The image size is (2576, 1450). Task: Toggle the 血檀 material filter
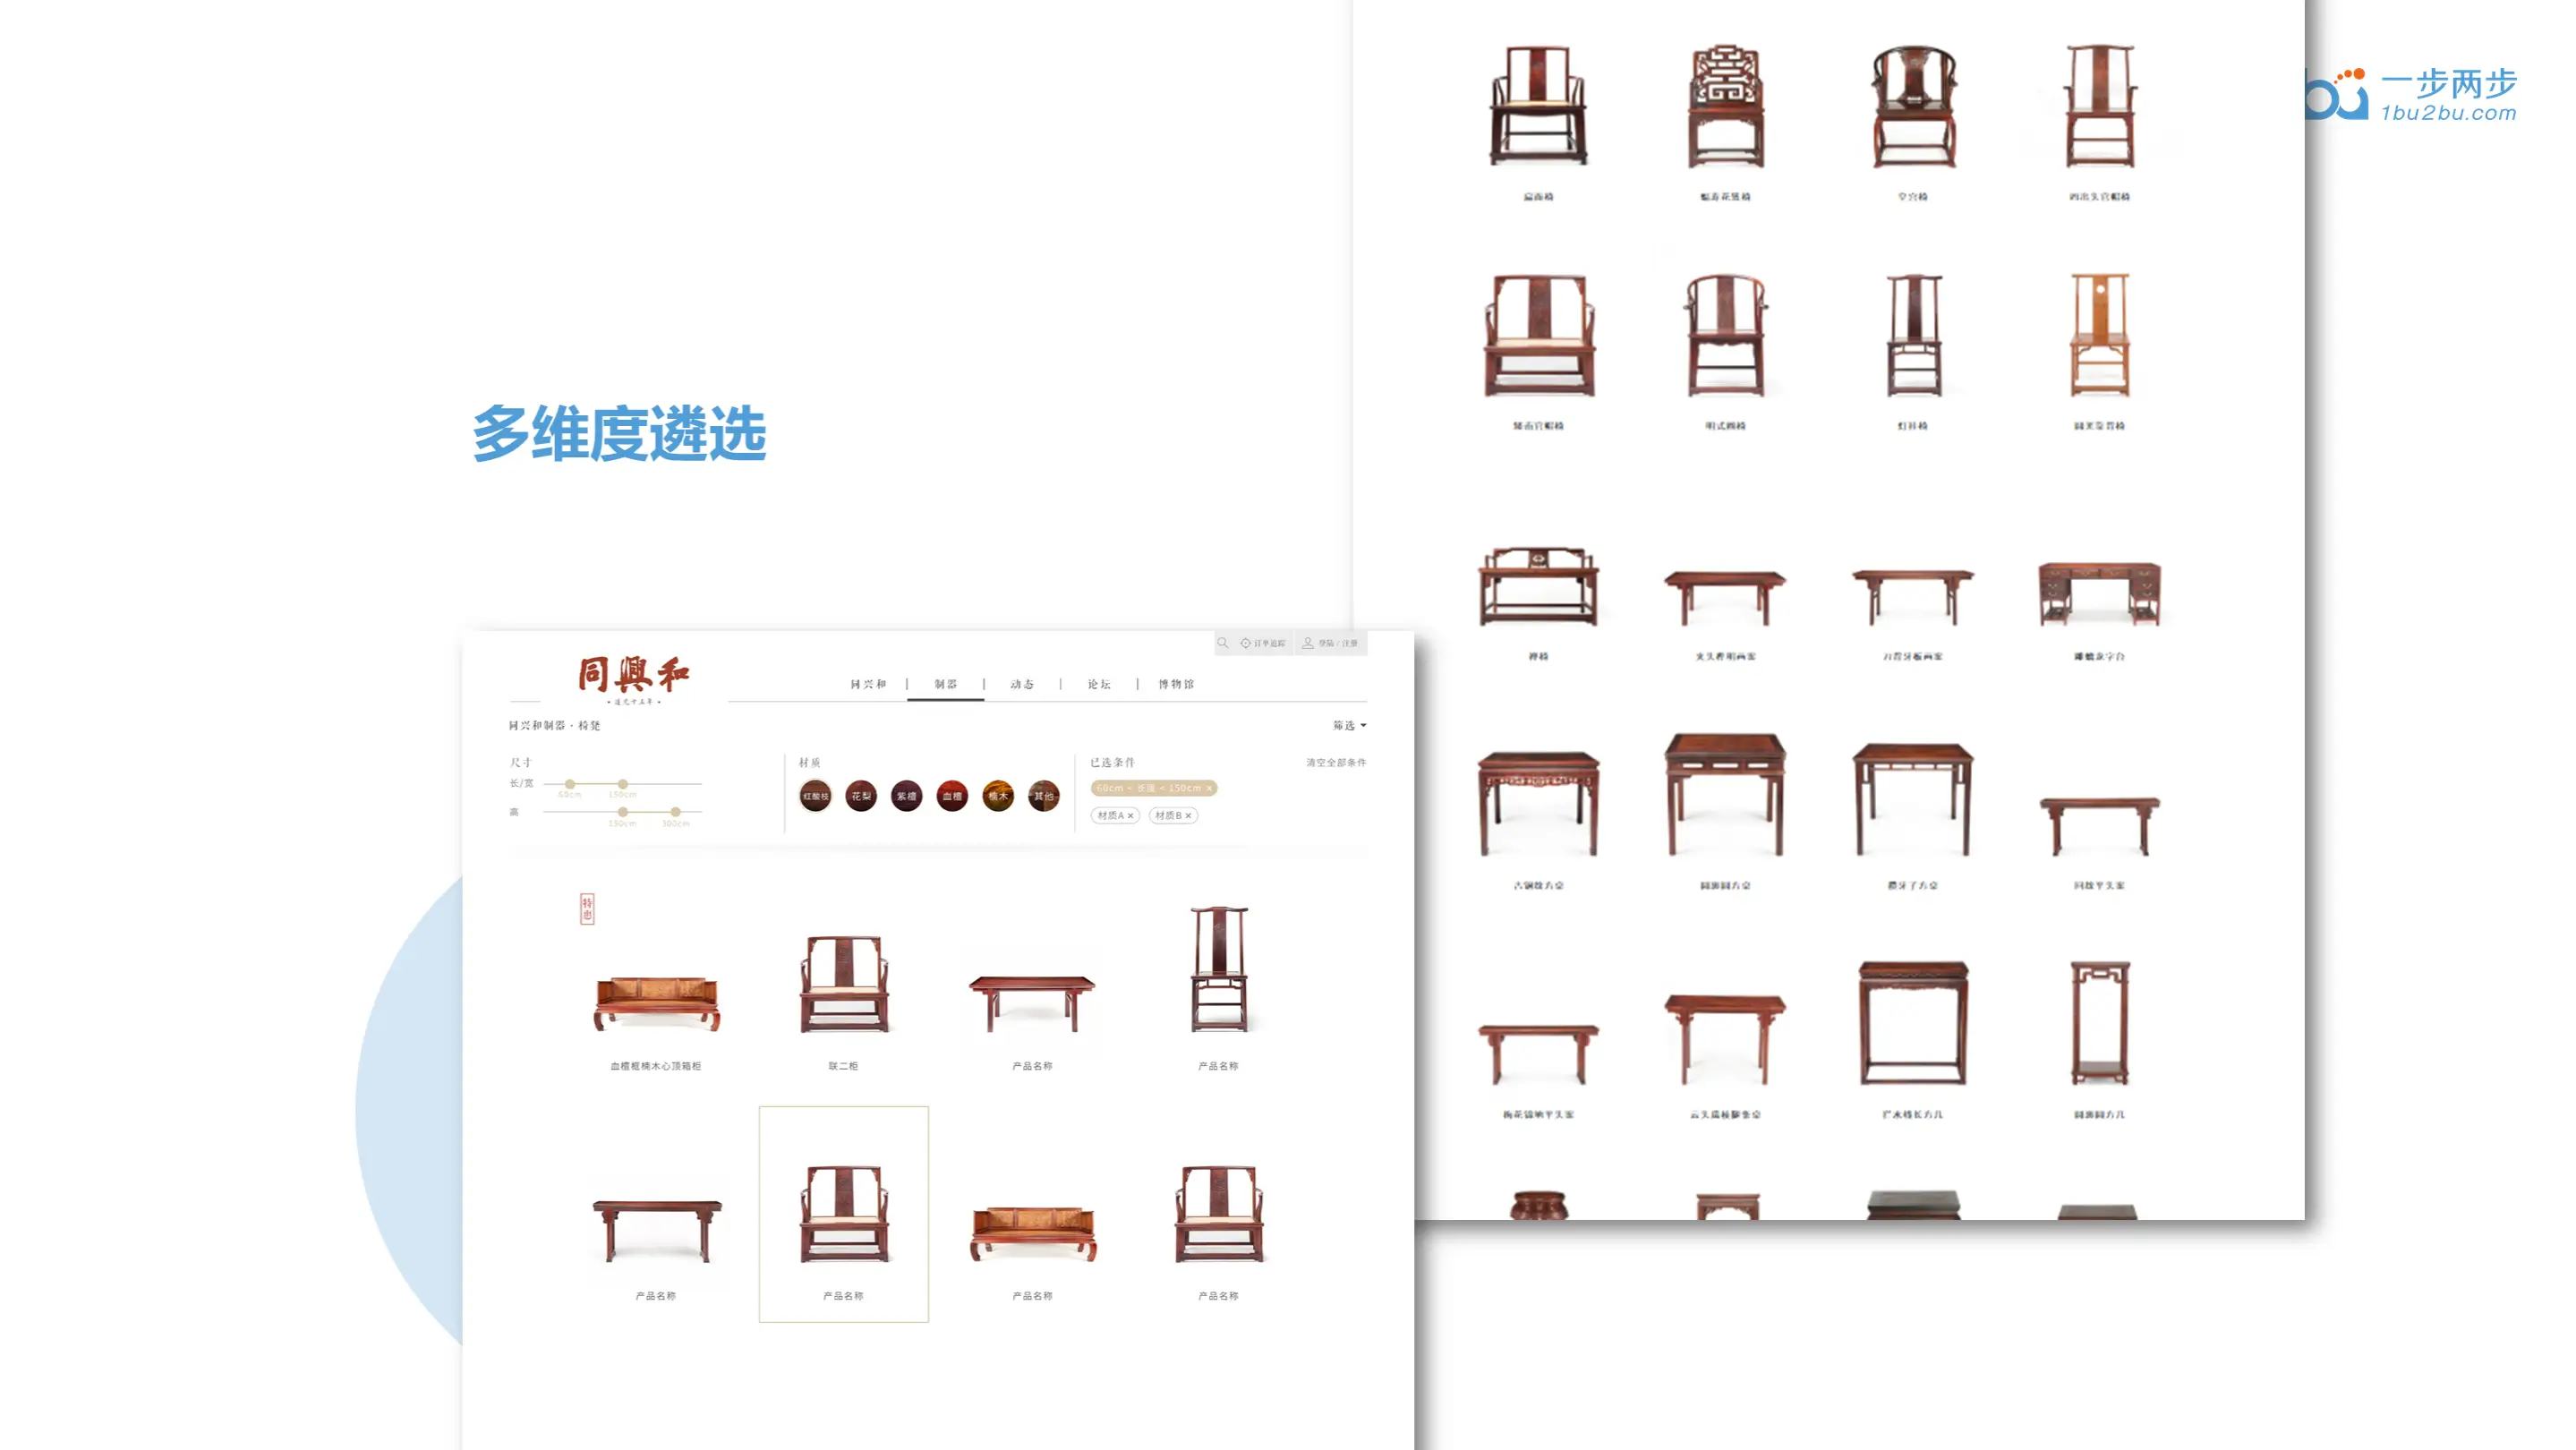tap(952, 796)
